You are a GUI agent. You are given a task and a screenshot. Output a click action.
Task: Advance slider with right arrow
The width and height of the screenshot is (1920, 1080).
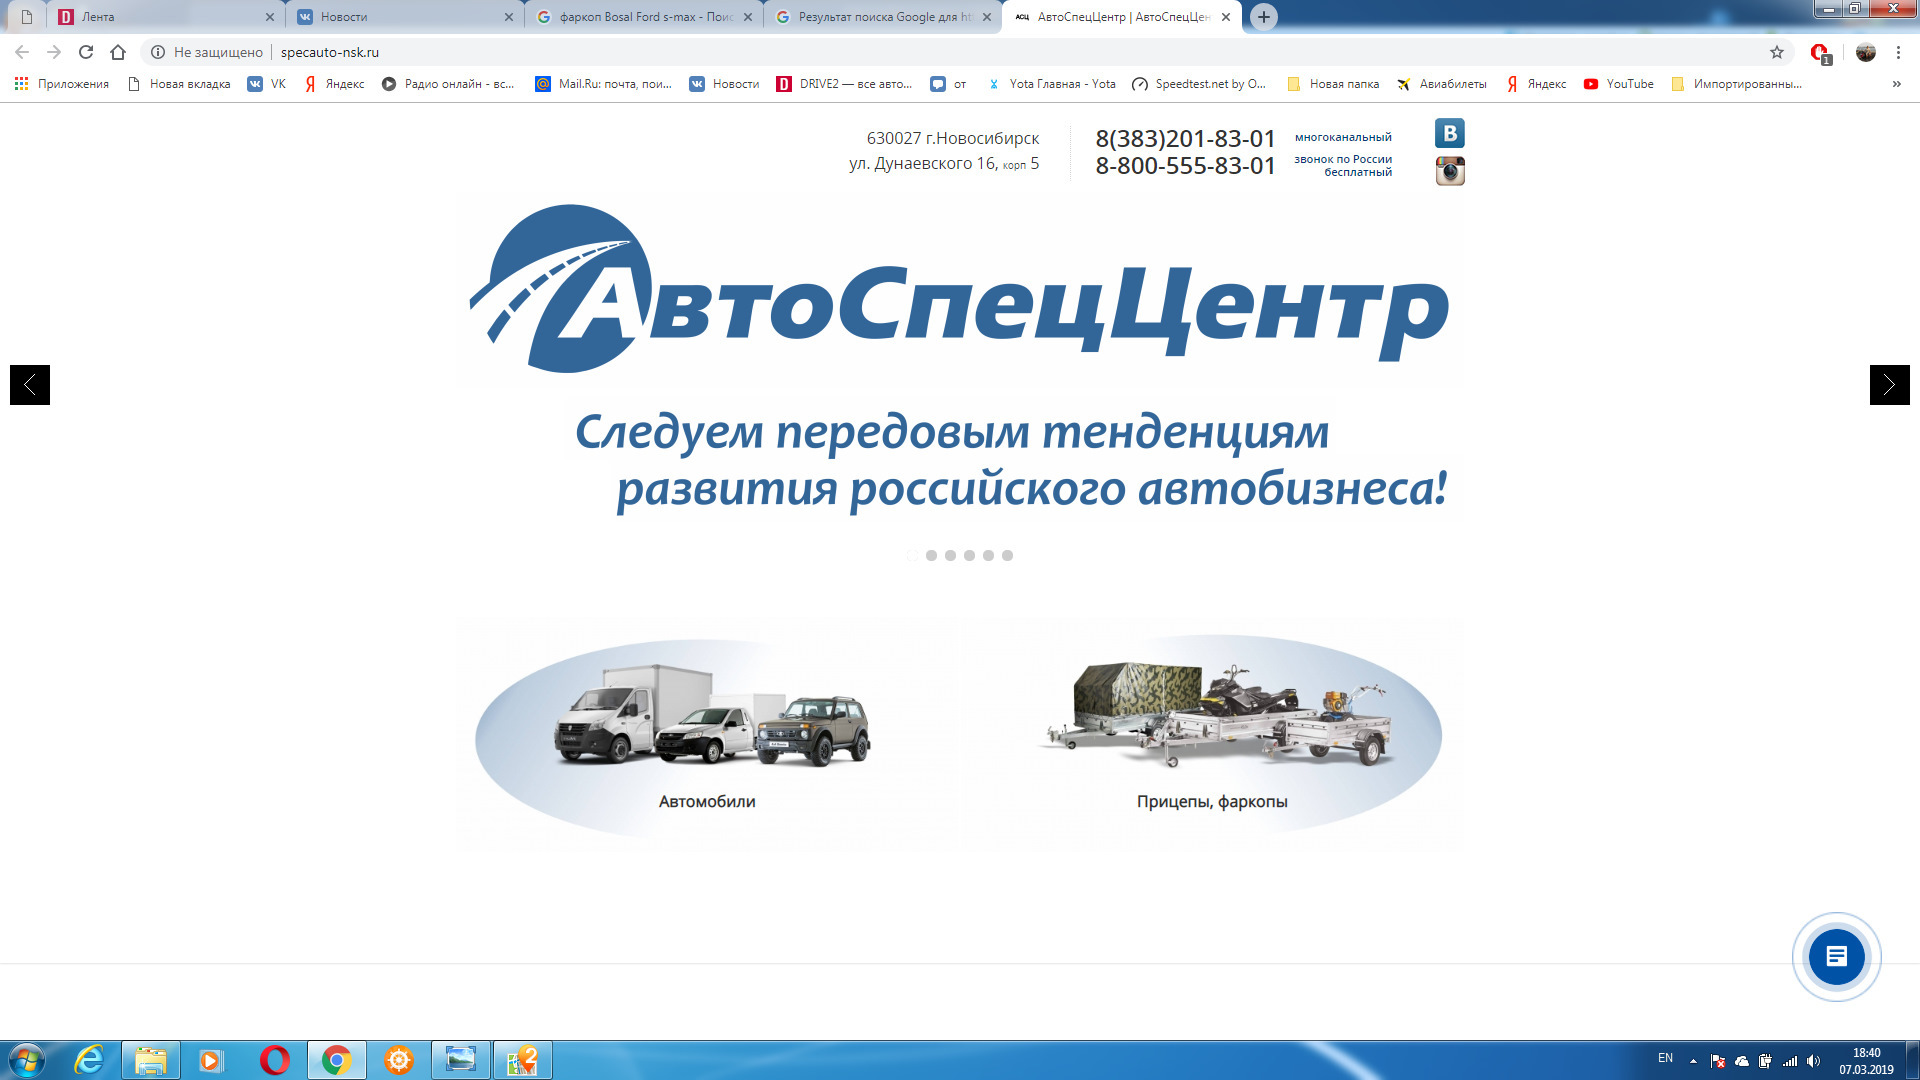(x=1889, y=385)
